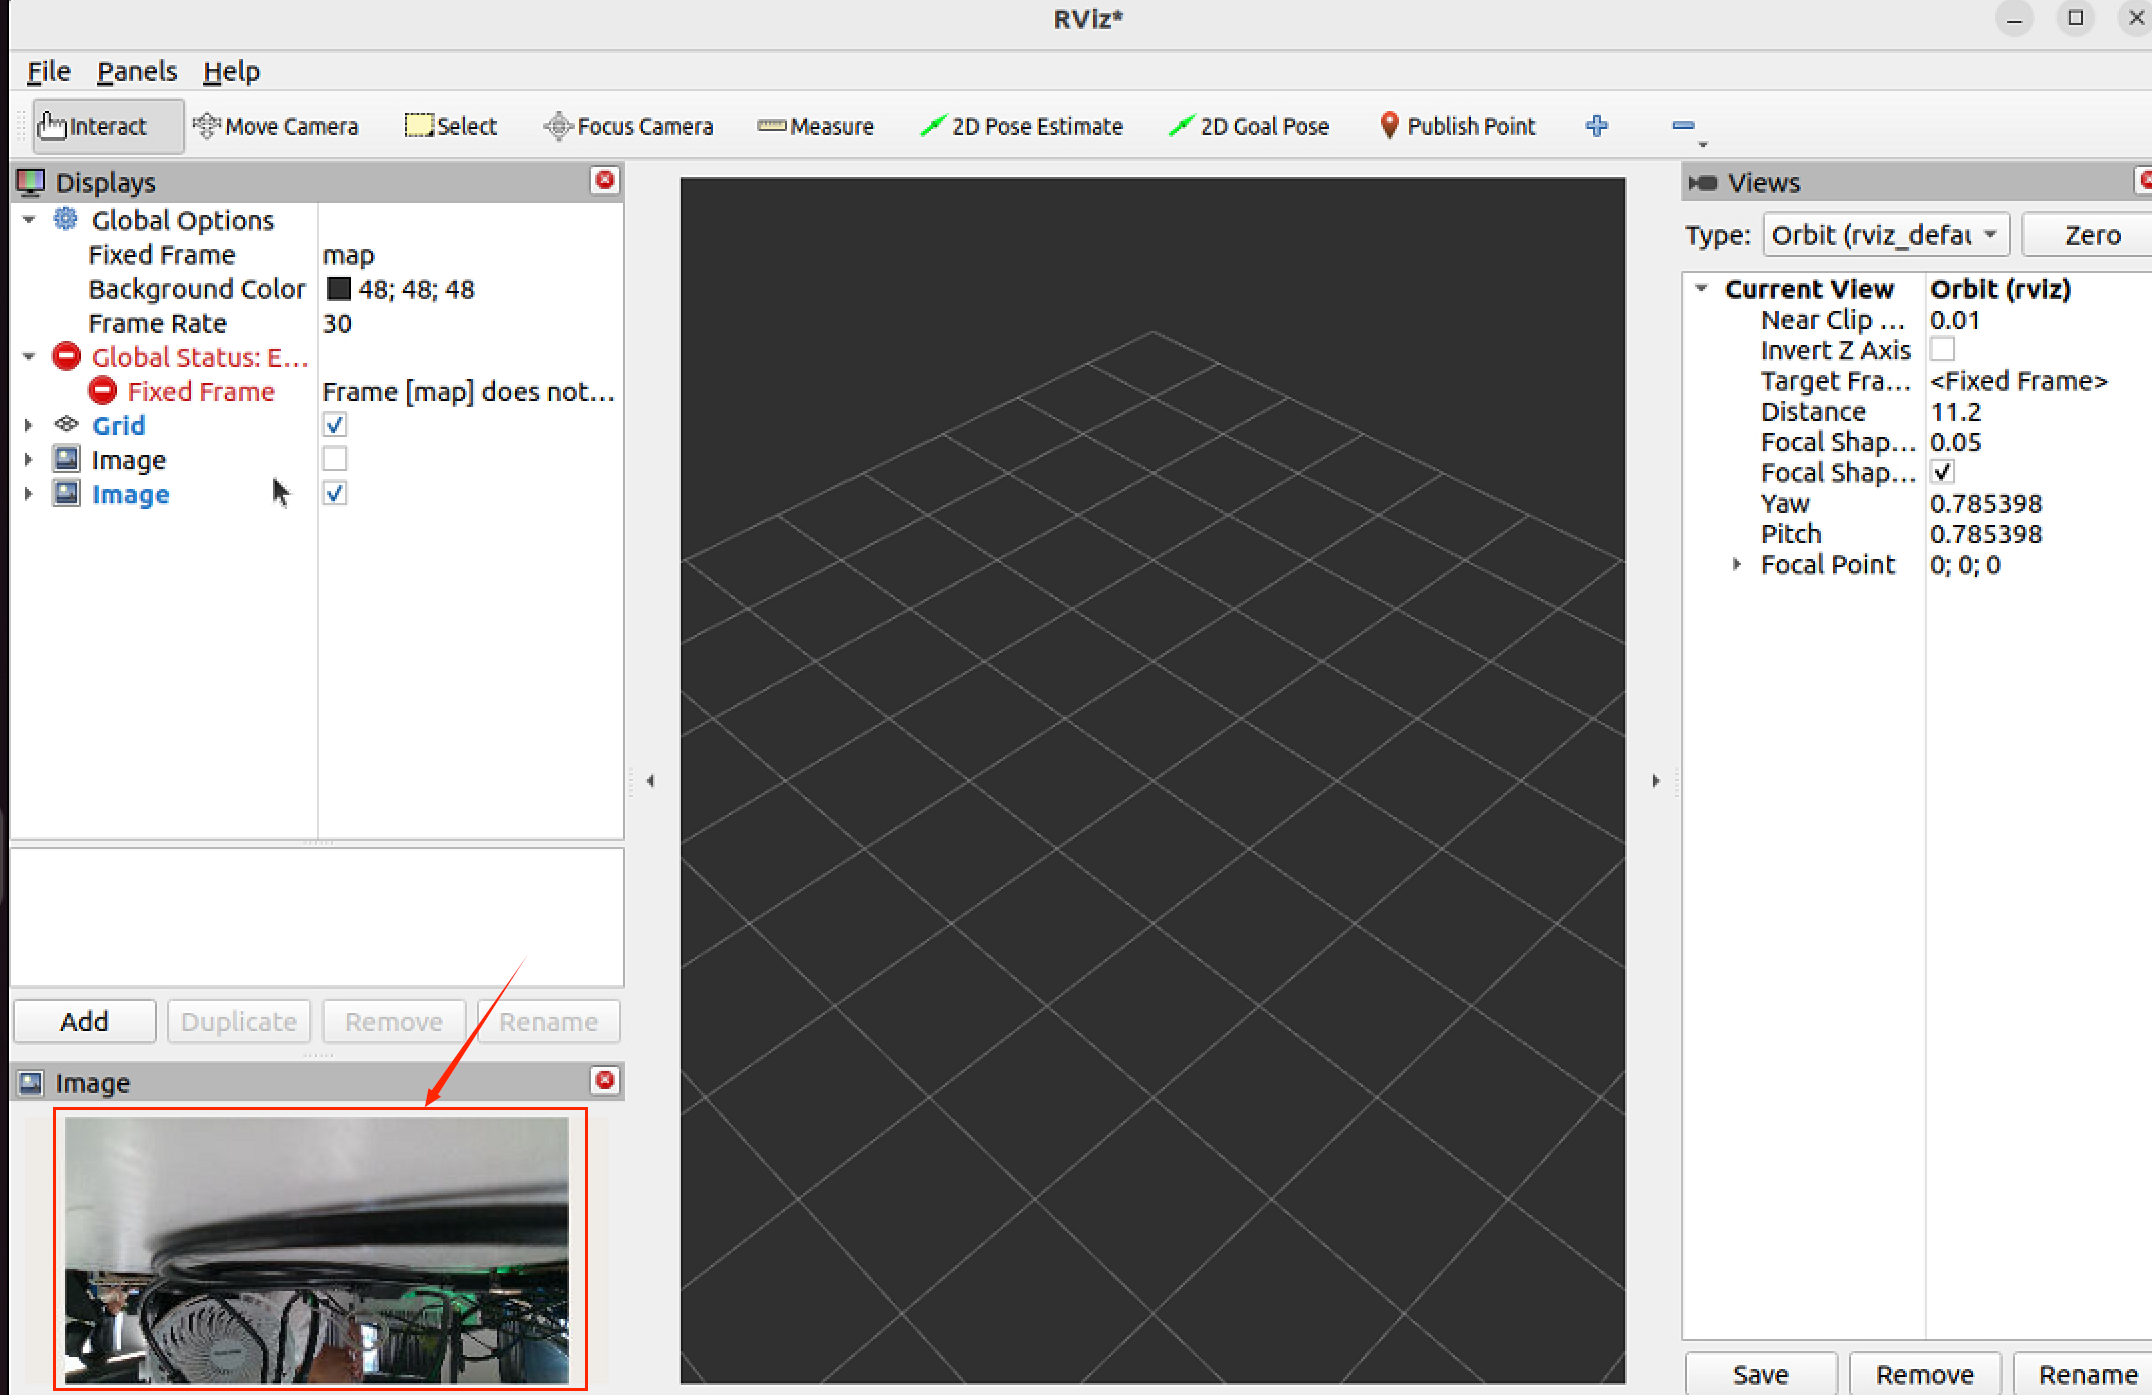
Task: Click the Add display button
Action: coord(84,1021)
